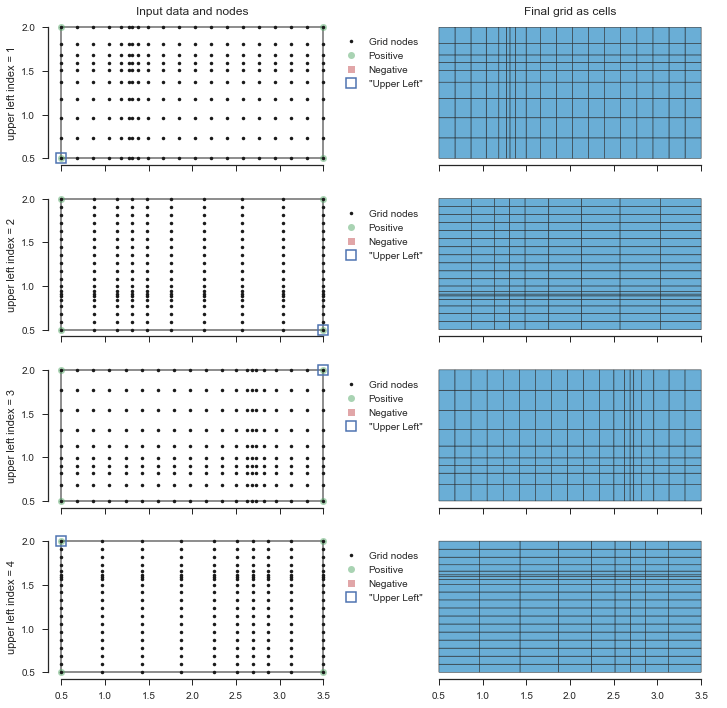The width and height of the screenshot is (727, 708).
Task: Click the green Positive legend circle for index 3
Action: 351,399
